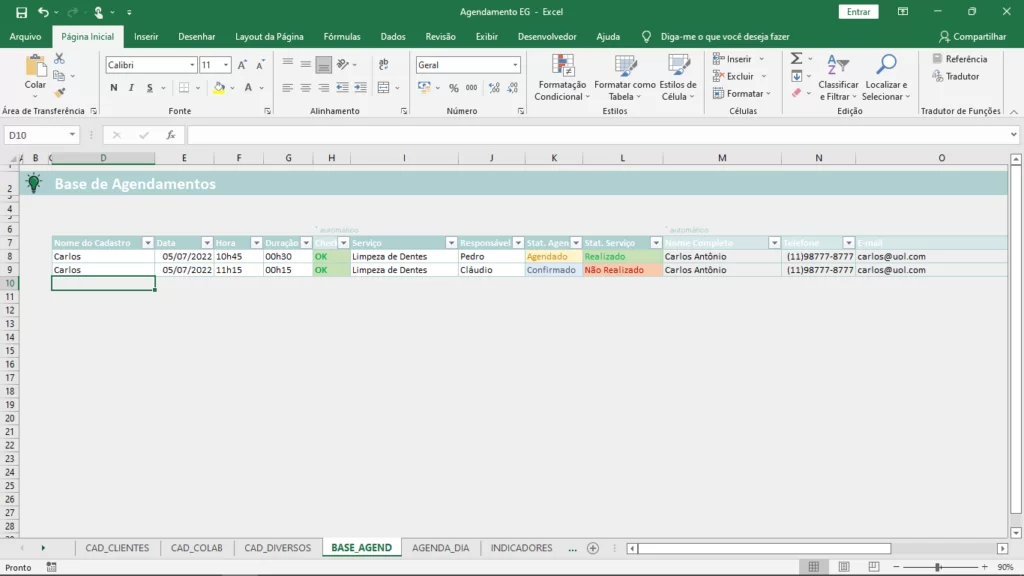Click the Excluir cells button
Screen dimensions: 1024x576
pyautogui.click(x=734, y=76)
